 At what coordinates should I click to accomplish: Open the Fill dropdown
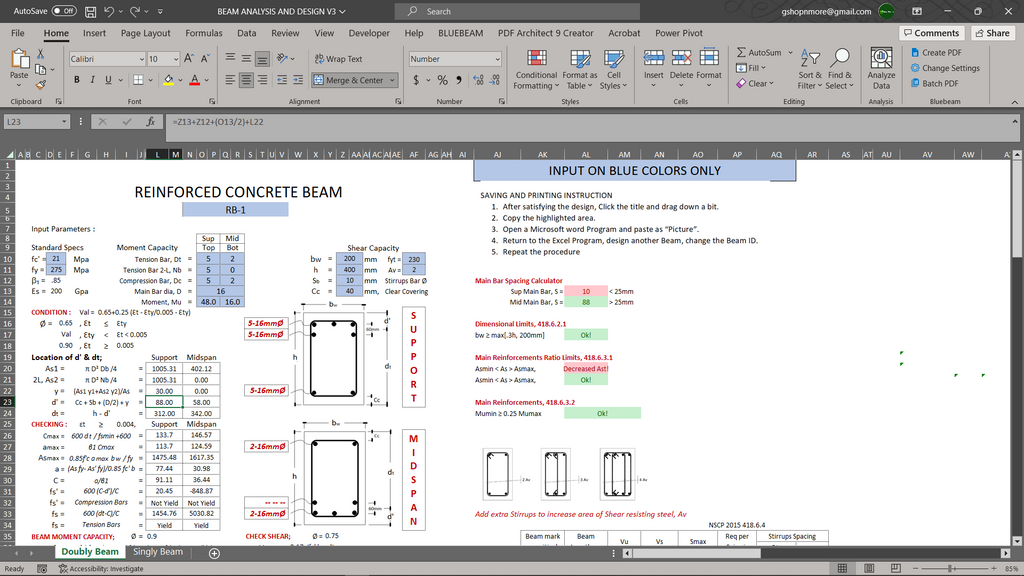point(751,68)
